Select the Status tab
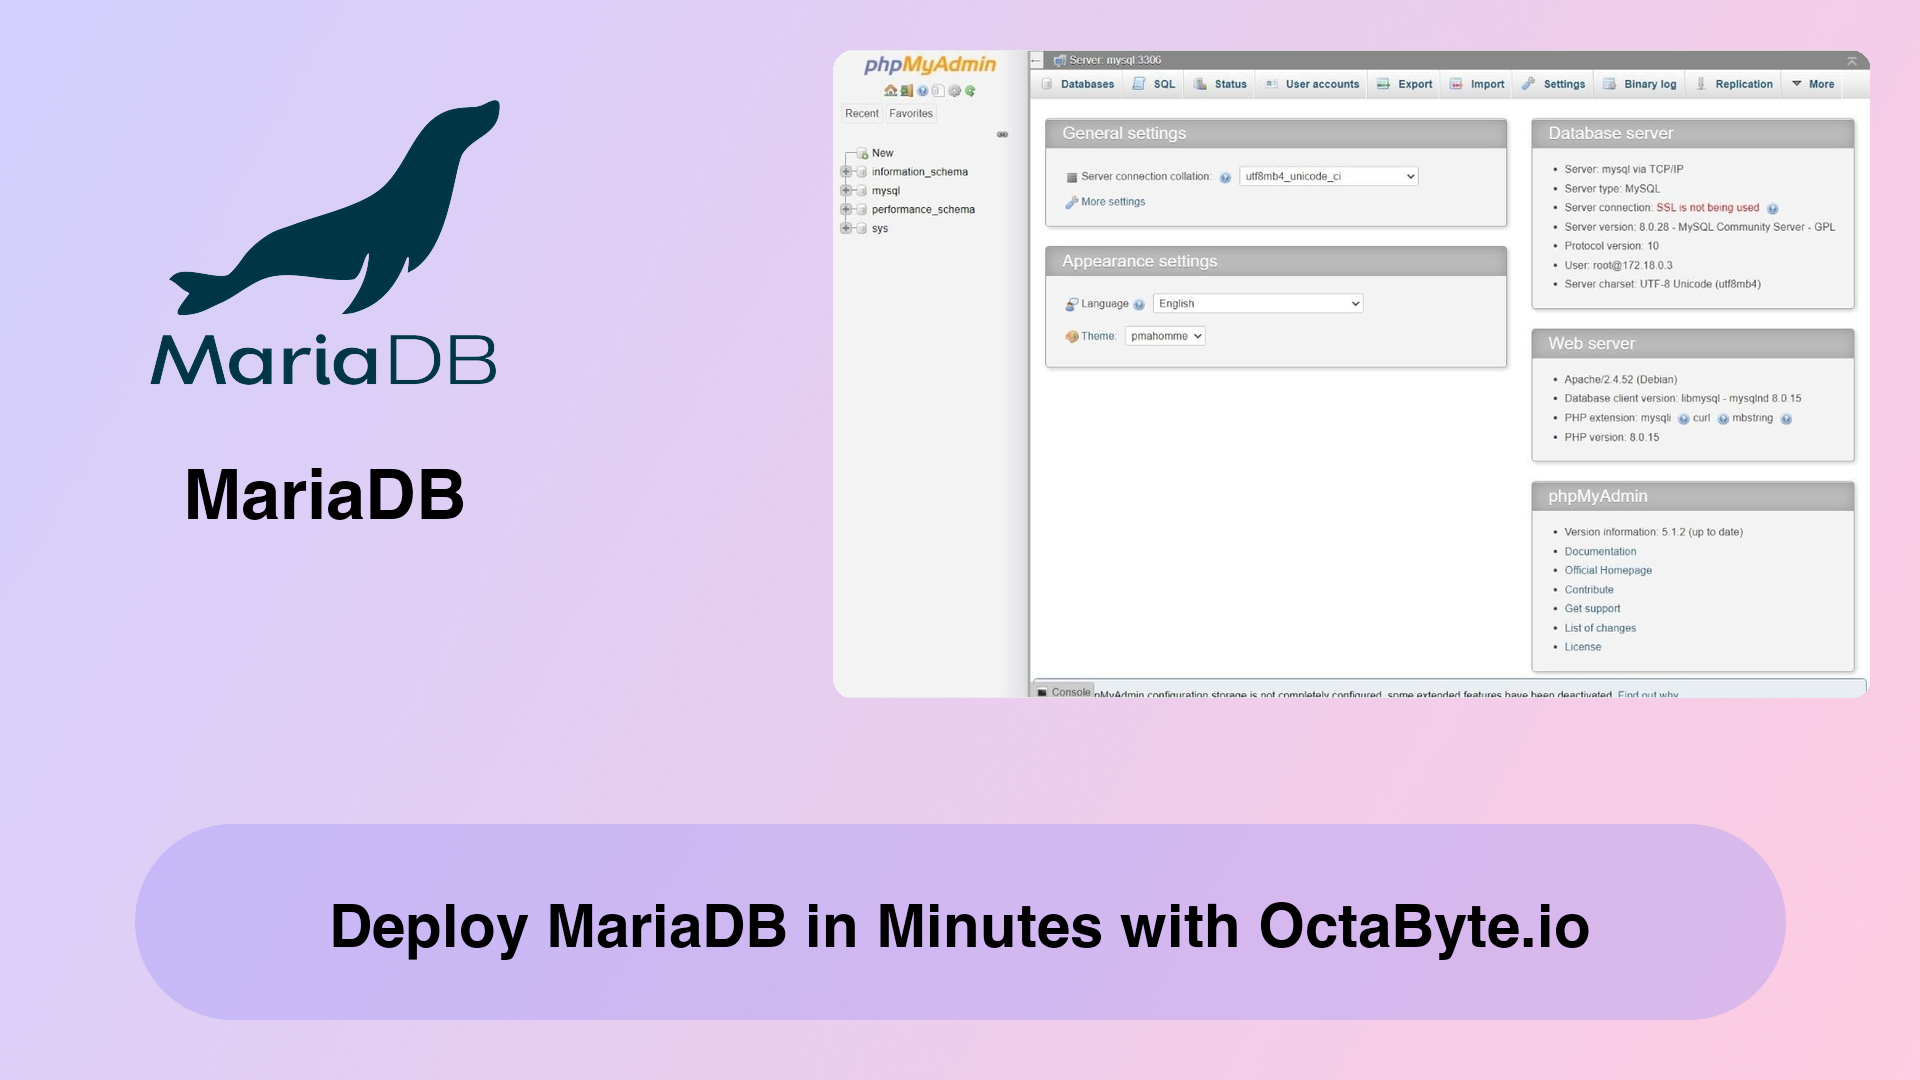The width and height of the screenshot is (1920, 1080). coord(1229,83)
